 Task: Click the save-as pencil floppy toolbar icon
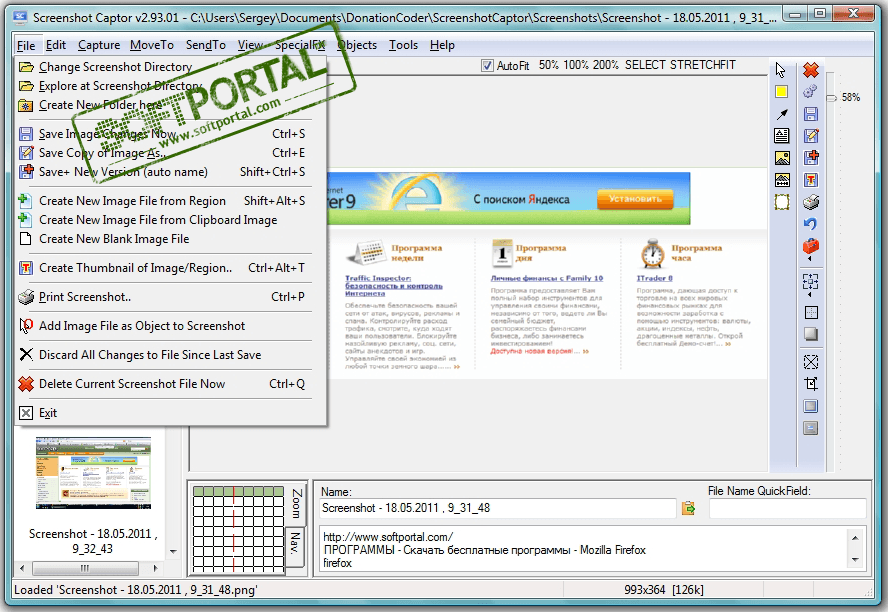pyautogui.click(x=811, y=136)
